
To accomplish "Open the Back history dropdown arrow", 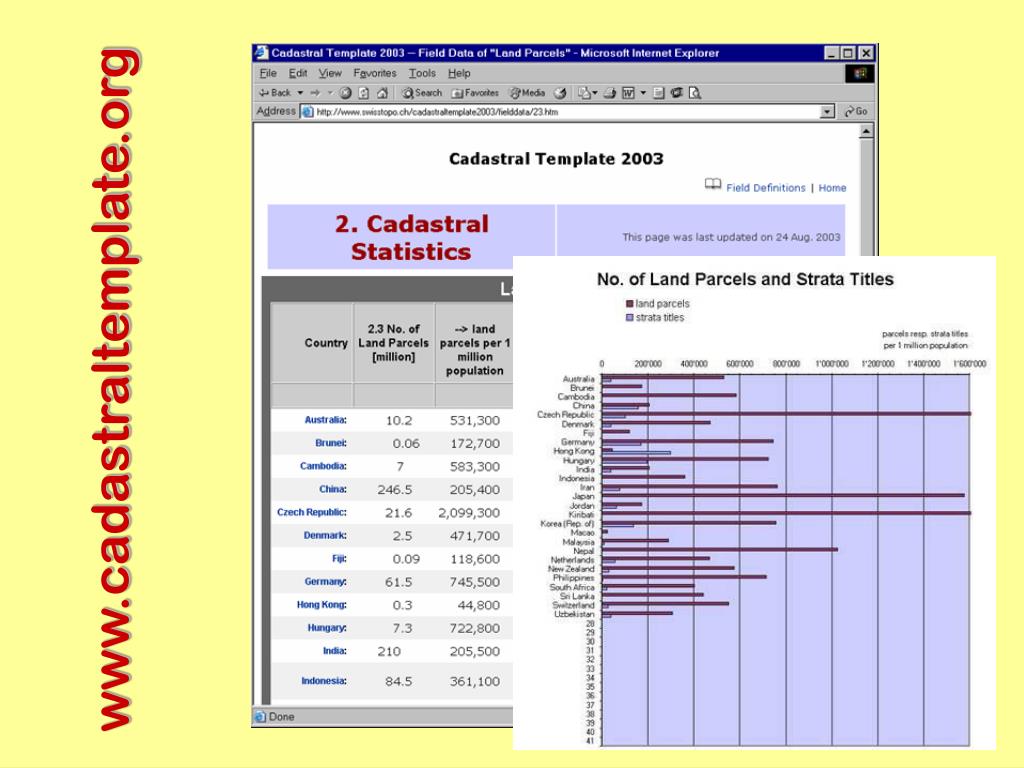I will click(300, 93).
